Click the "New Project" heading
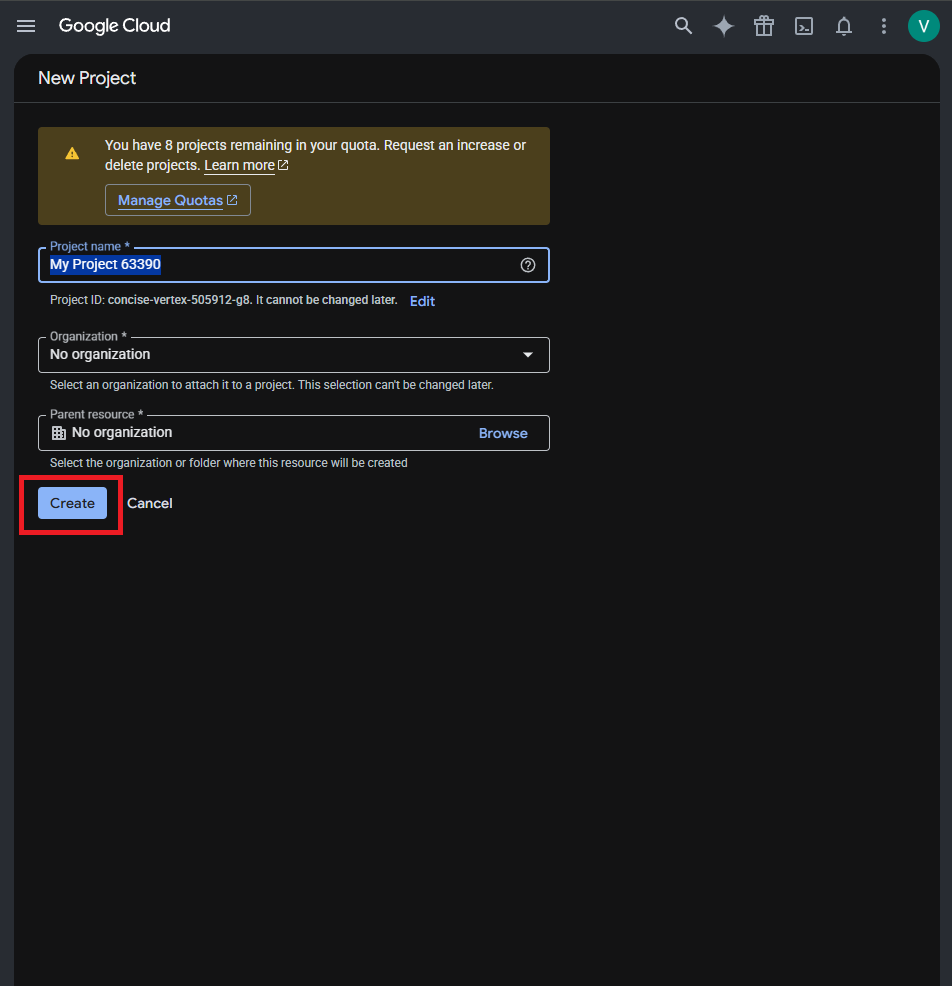Image resolution: width=952 pixels, height=986 pixels. [87, 78]
